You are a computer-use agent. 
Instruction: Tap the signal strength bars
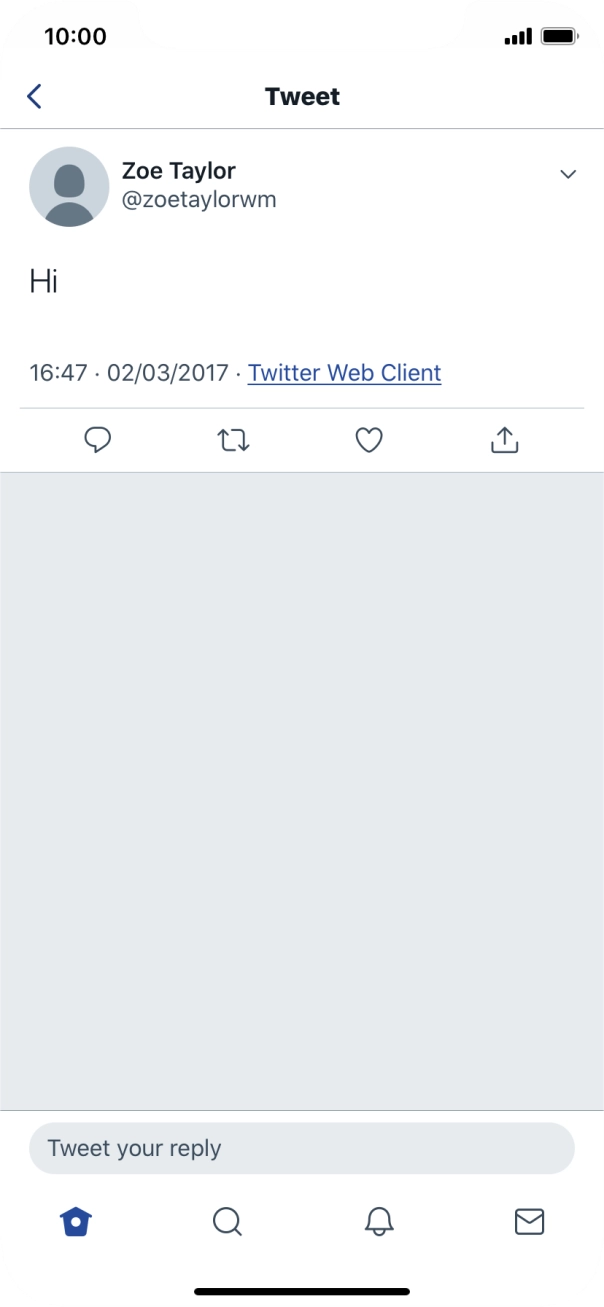point(518,37)
